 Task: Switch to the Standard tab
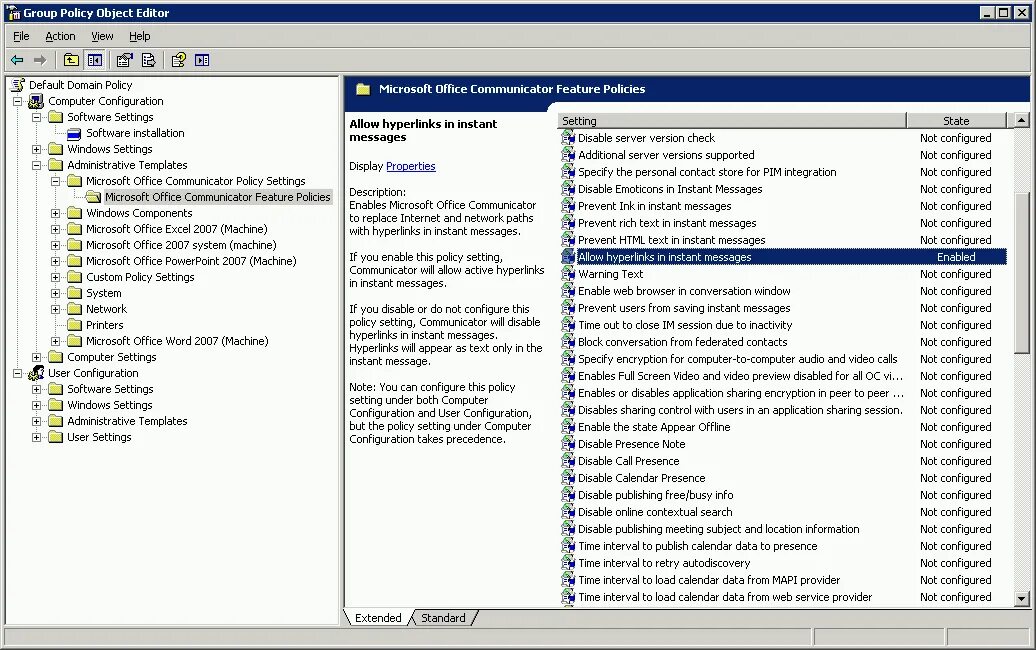tap(443, 617)
